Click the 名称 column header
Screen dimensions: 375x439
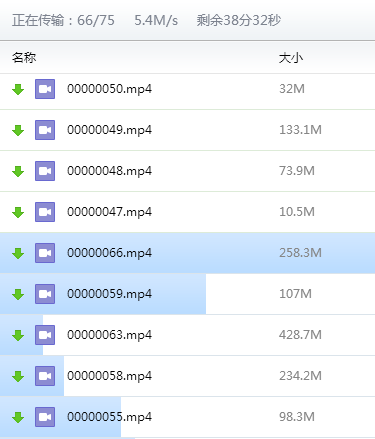[x=24, y=58]
